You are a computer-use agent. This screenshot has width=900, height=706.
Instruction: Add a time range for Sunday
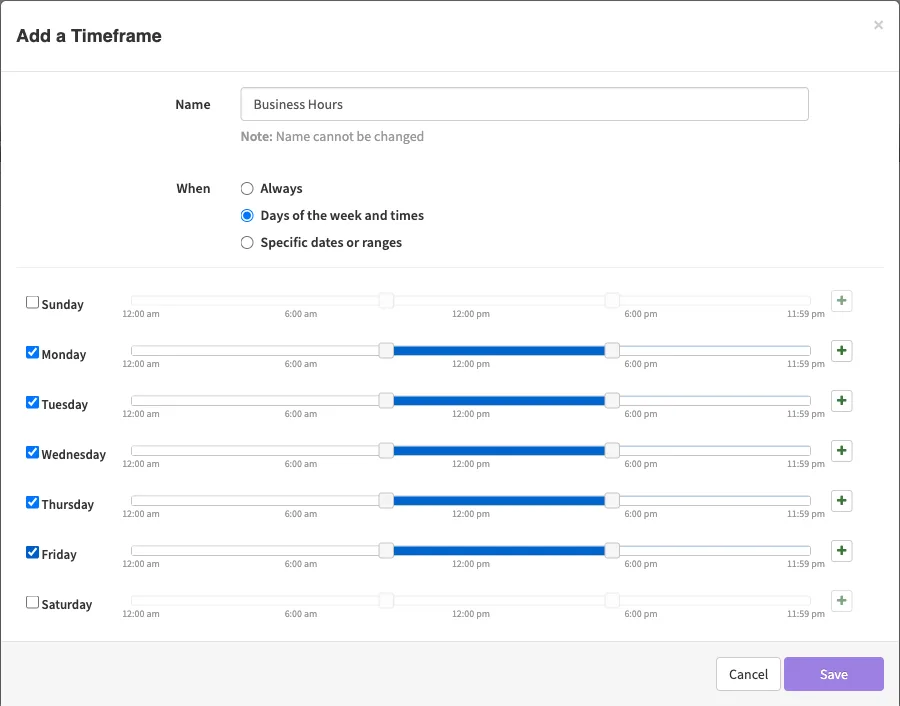coord(841,301)
